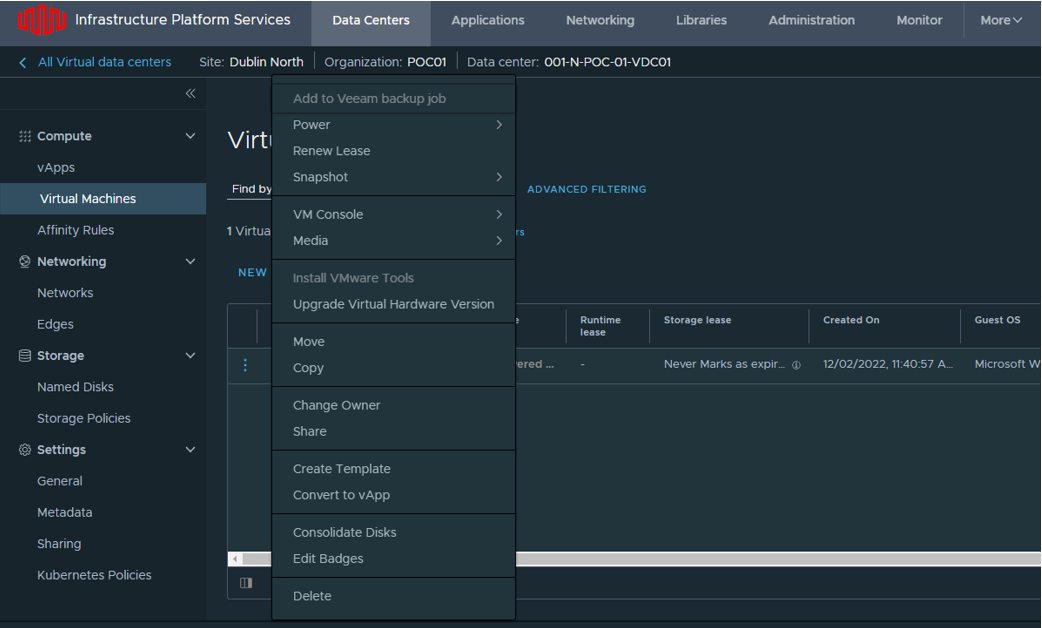Image resolution: width=1042 pixels, height=628 pixels.
Task: Select Affinity Rules in the sidebar
Action: tap(75, 230)
